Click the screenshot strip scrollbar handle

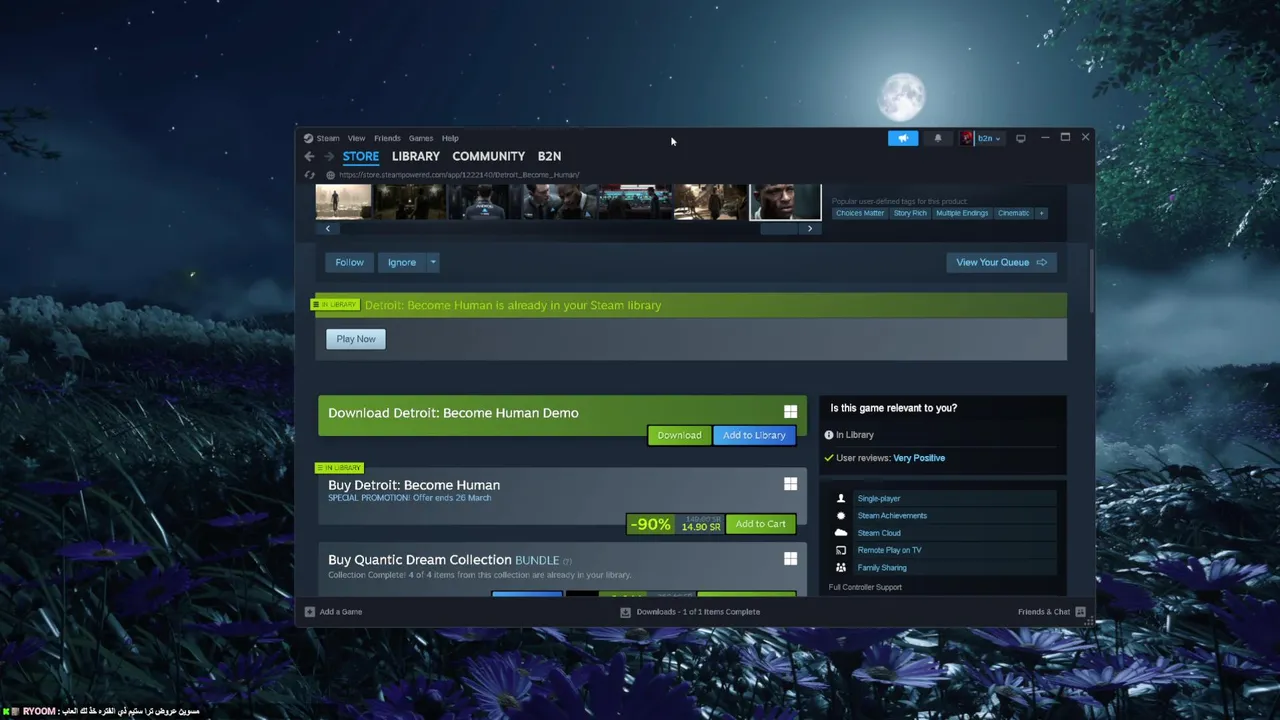point(779,229)
